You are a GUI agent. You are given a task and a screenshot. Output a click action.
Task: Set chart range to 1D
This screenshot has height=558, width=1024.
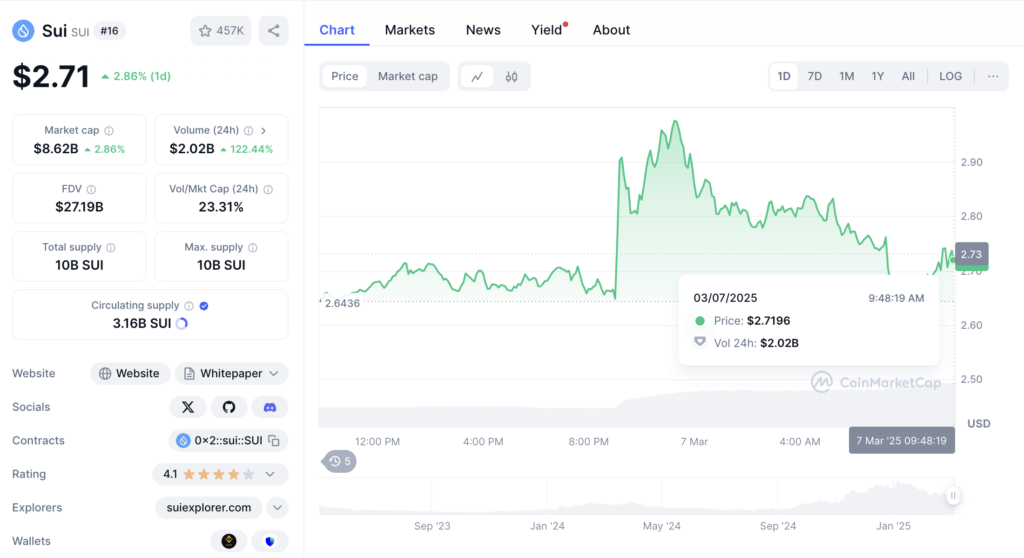click(x=784, y=76)
